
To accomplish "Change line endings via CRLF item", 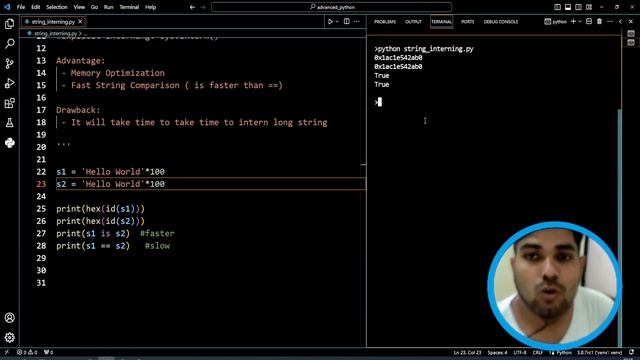I will point(538,352).
